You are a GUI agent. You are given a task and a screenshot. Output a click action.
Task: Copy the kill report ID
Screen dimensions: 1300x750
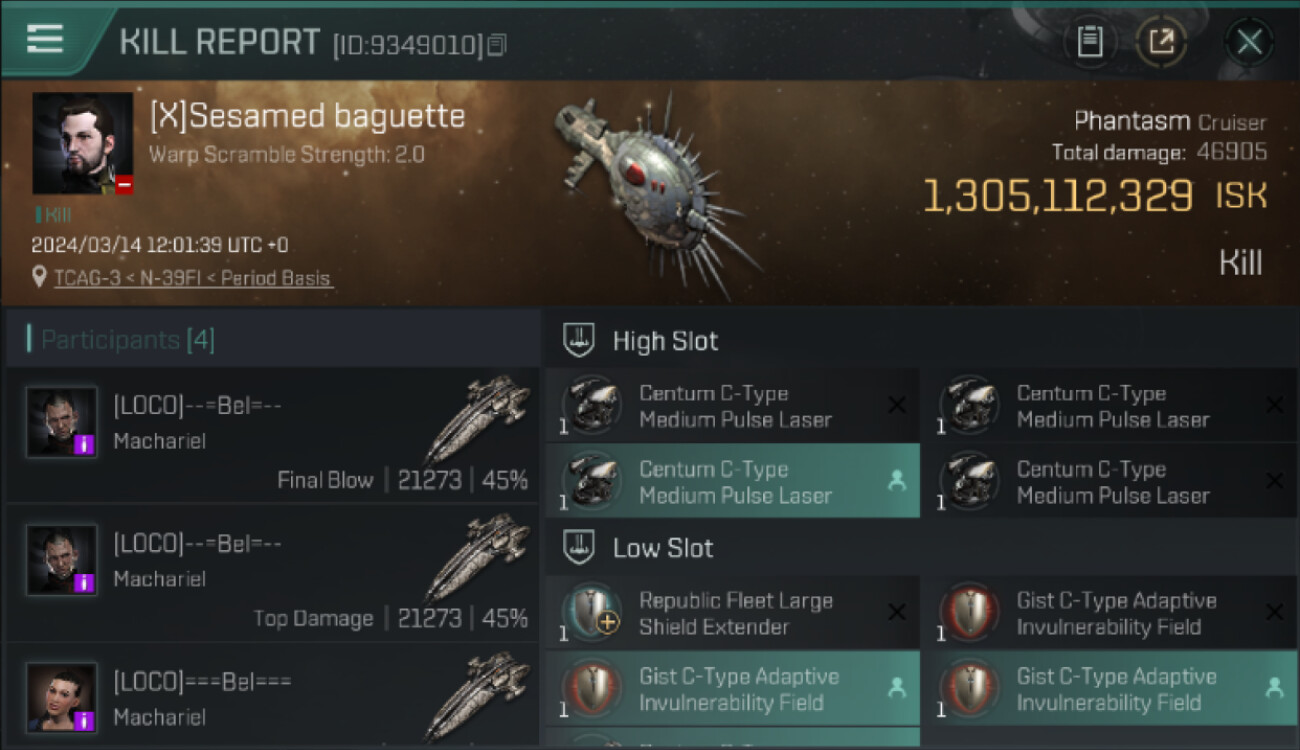[498, 44]
